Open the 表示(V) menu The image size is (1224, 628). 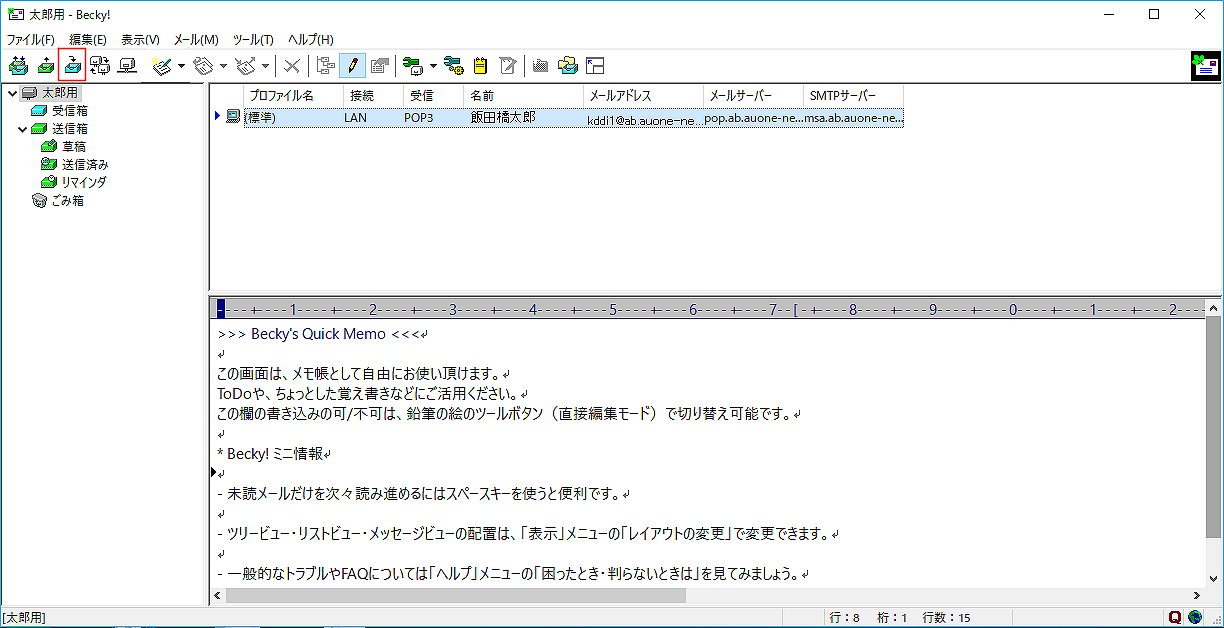click(x=140, y=40)
